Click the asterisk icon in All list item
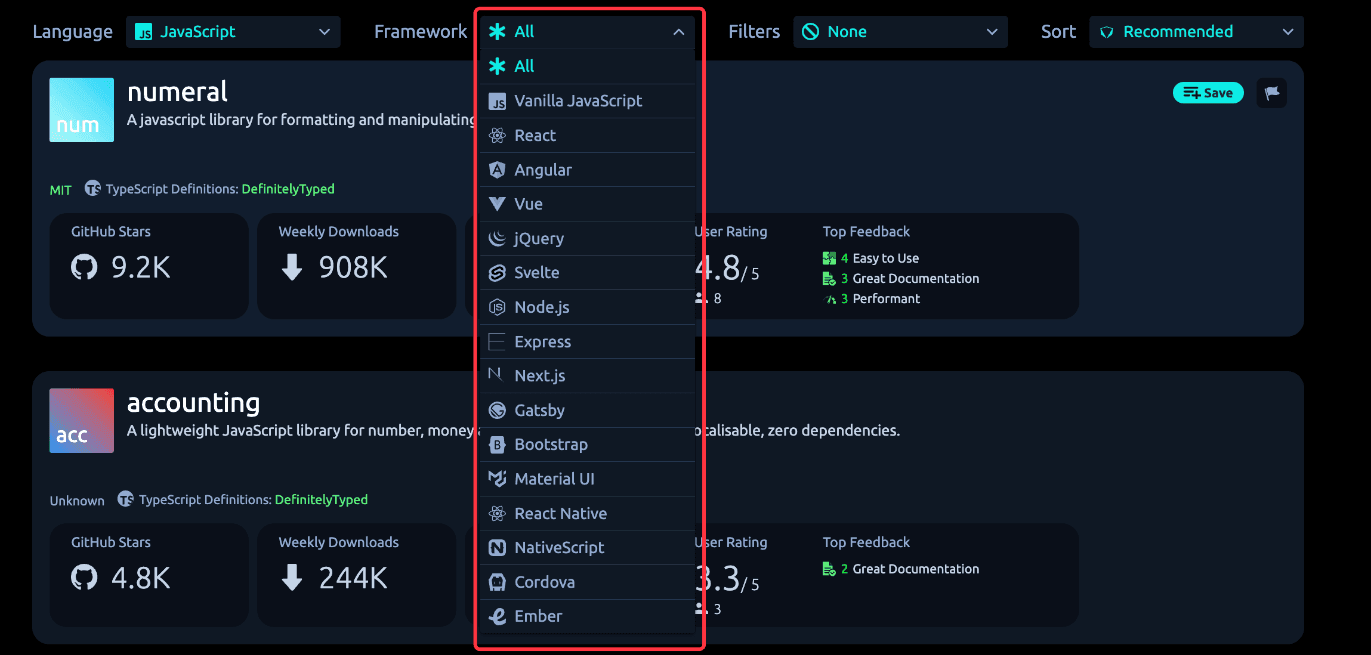The image size is (1371, 655). 497,66
